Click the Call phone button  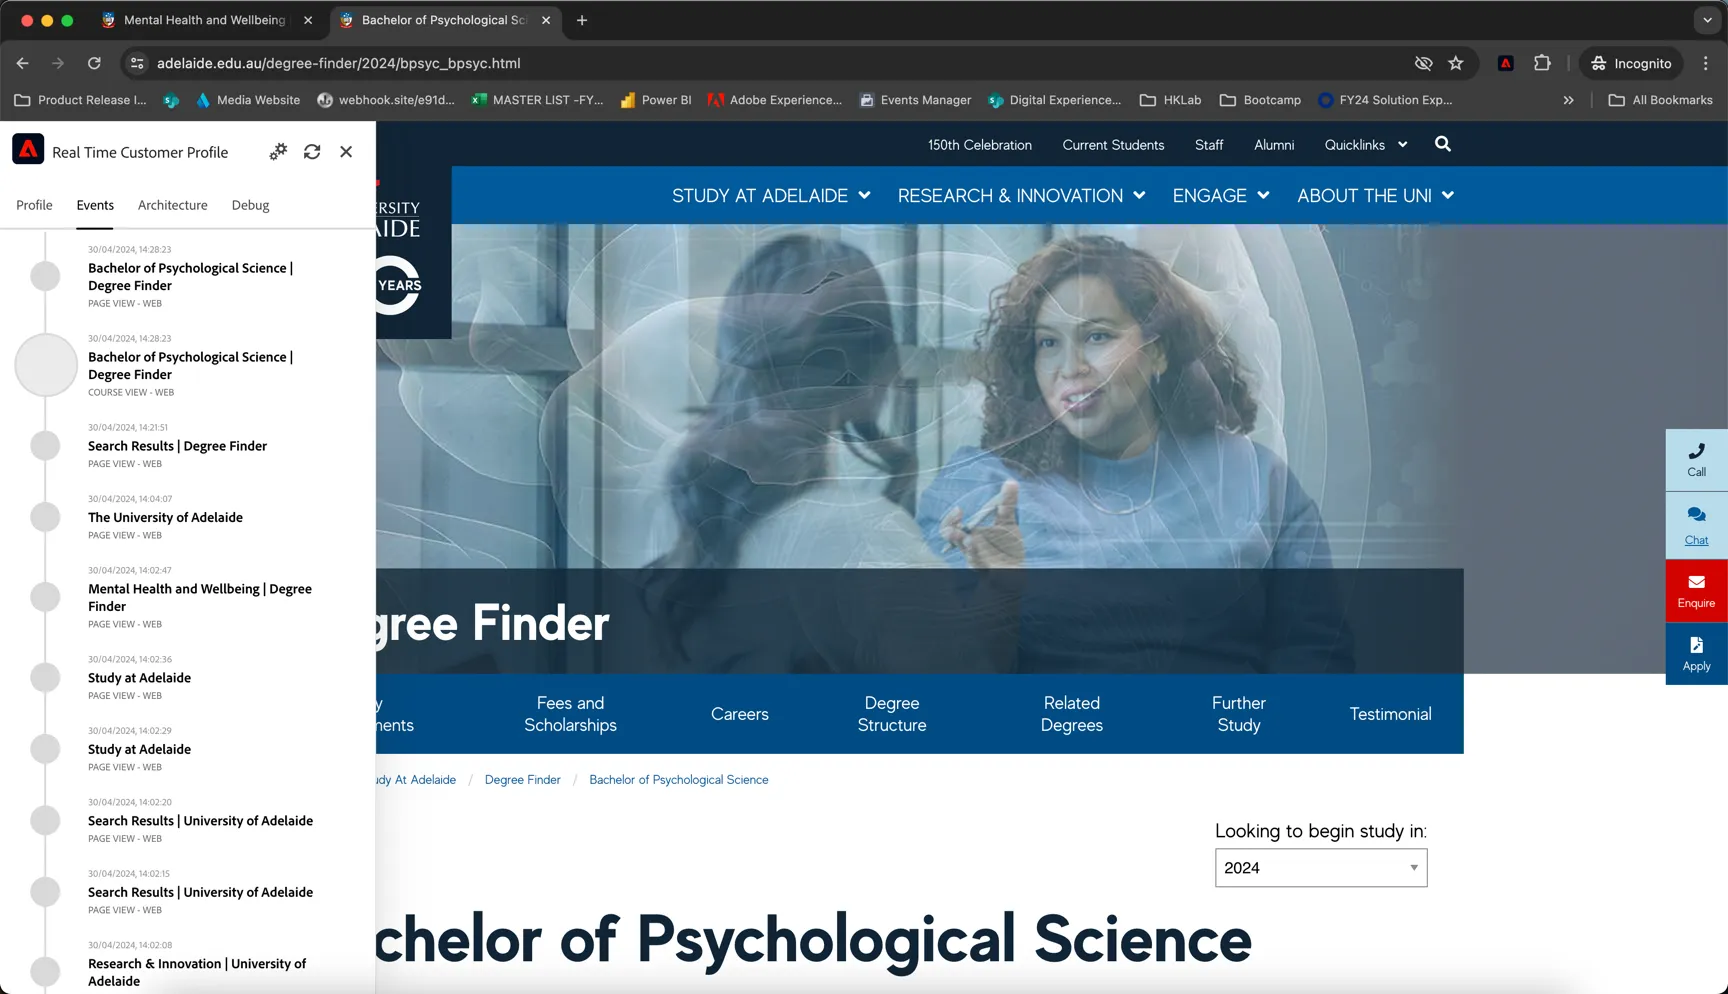(x=1696, y=460)
